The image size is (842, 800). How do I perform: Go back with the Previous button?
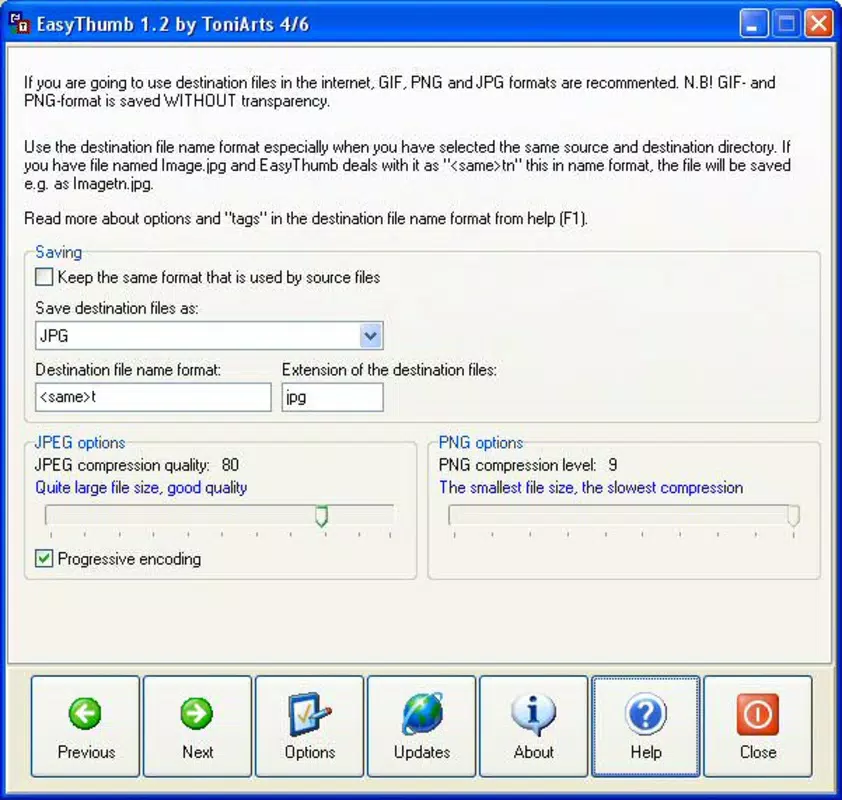pyautogui.click(x=85, y=726)
